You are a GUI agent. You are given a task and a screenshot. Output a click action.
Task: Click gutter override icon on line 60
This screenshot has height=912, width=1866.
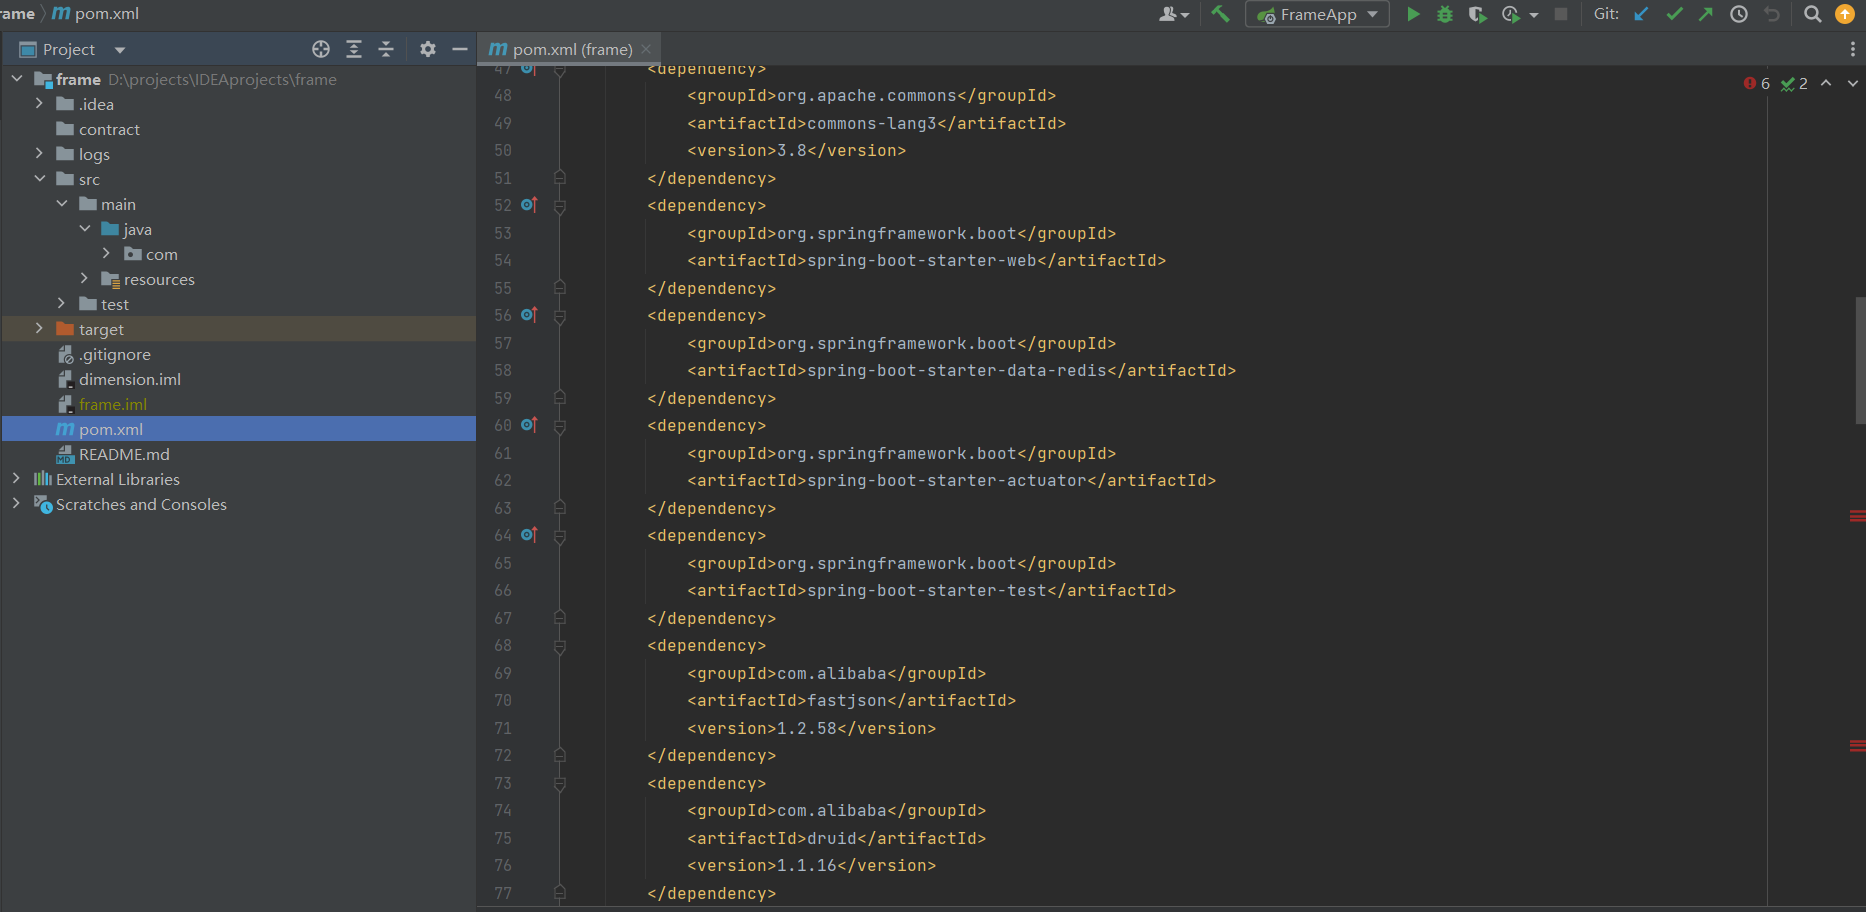pyautogui.click(x=529, y=425)
